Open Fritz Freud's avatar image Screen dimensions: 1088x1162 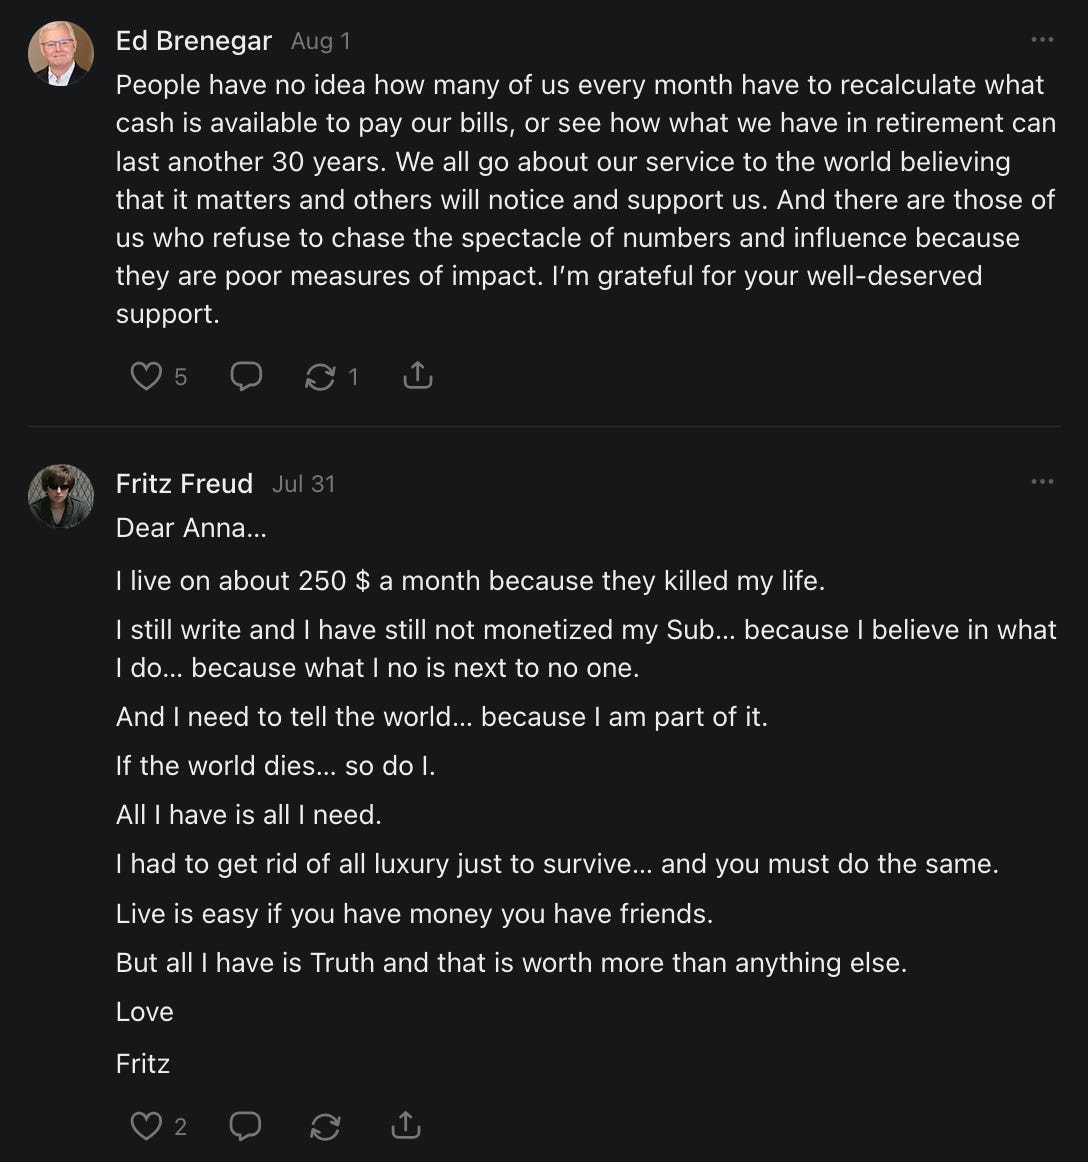pyautogui.click(x=61, y=496)
